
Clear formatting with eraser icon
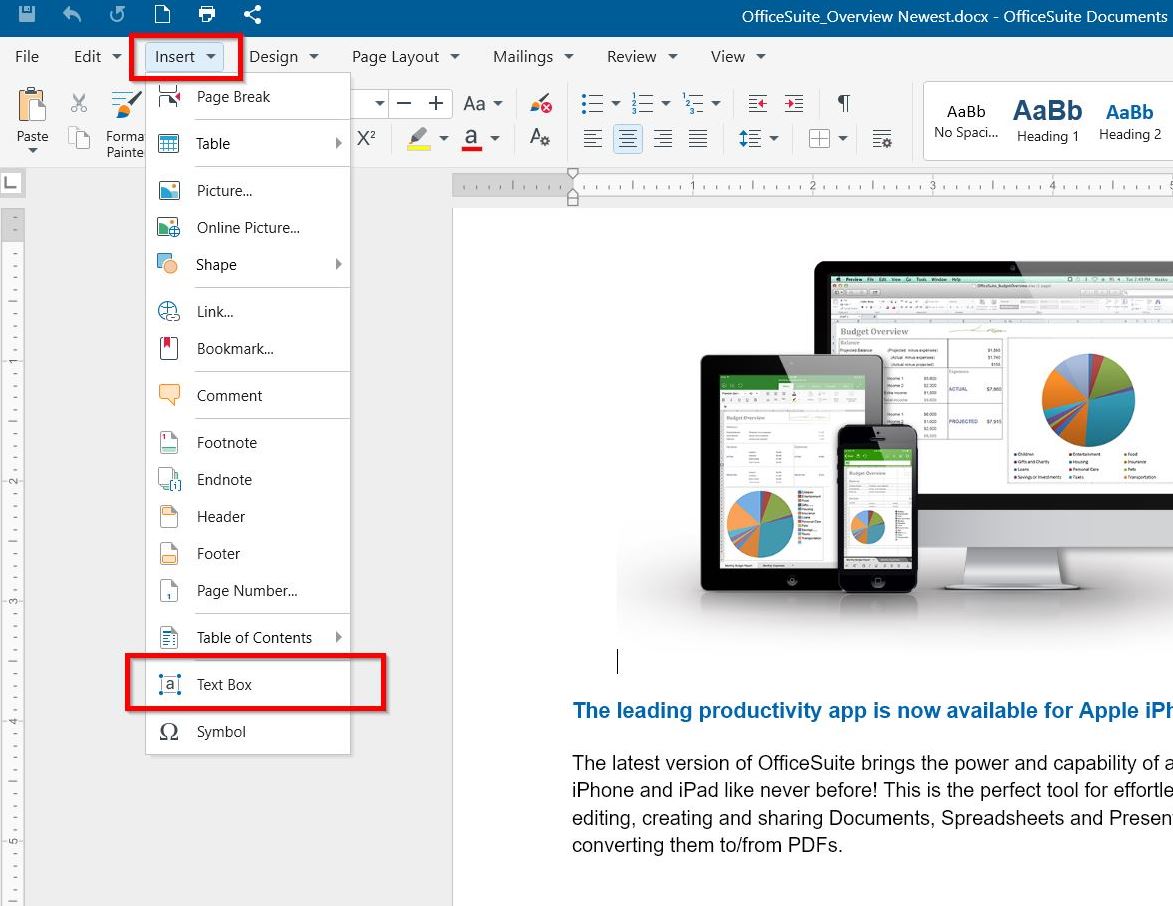coord(540,103)
